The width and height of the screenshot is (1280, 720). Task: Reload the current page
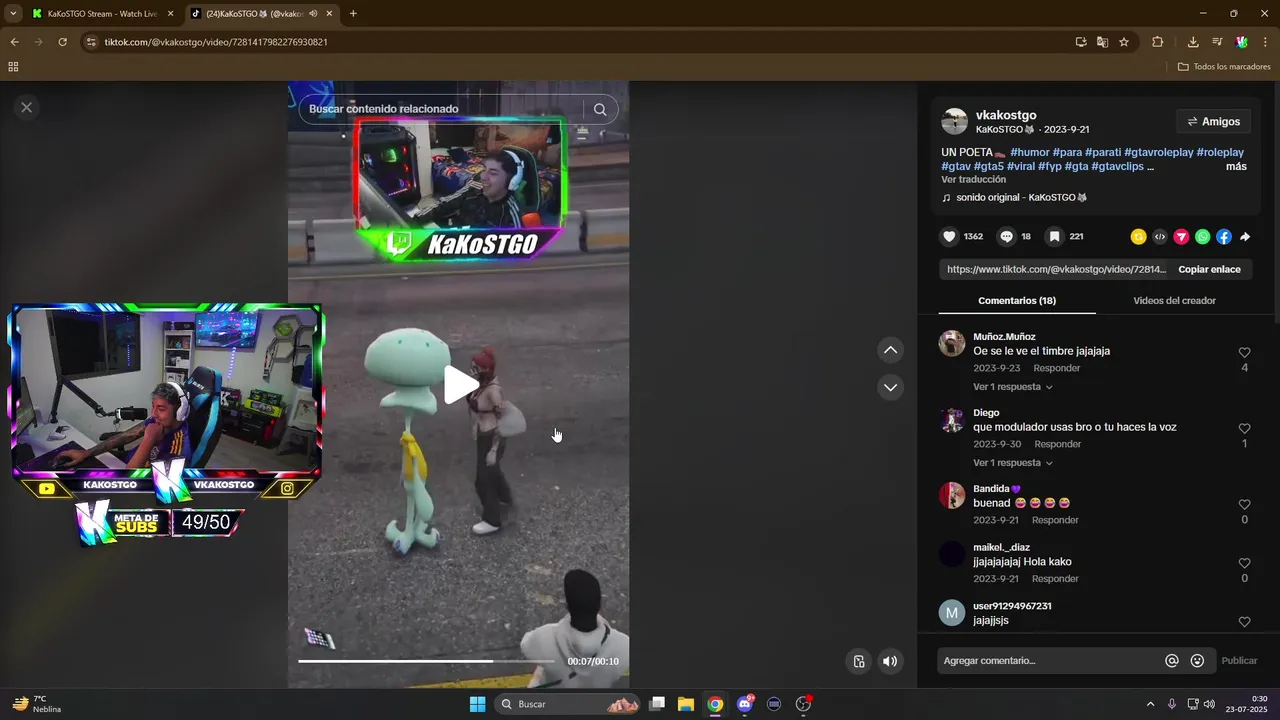click(x=62, y=42)
